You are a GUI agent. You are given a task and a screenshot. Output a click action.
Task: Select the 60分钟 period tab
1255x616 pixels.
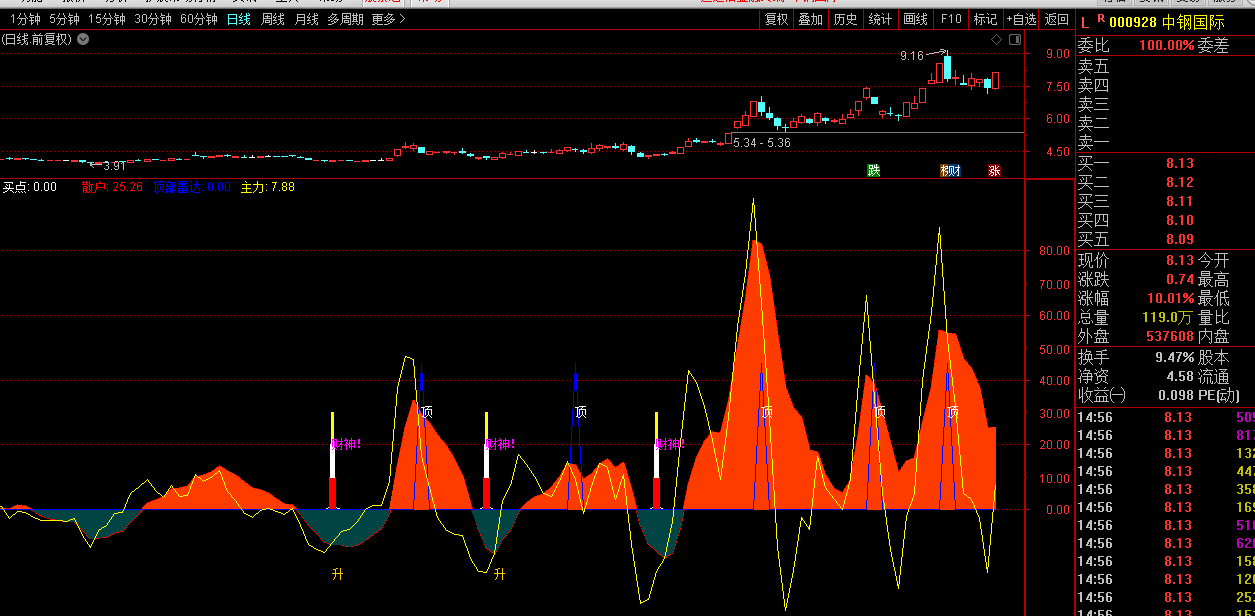coord(198,19)
